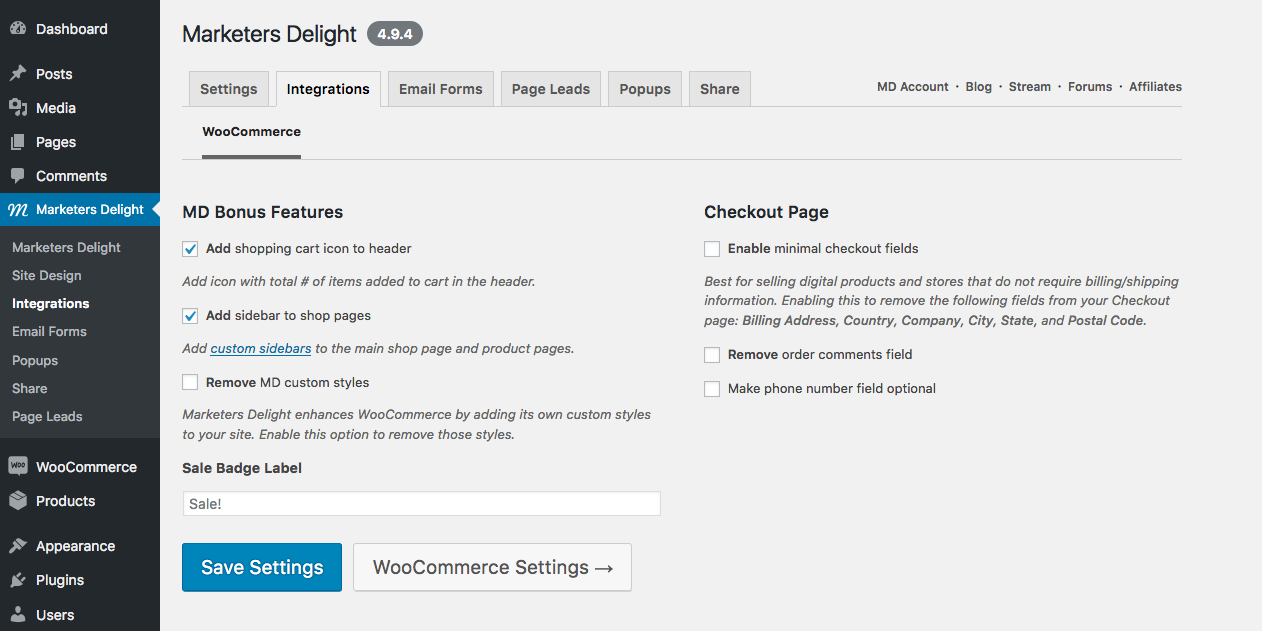The width and height of the screenshot is (1262, 631).
Task: Switch to the Popups tab
Action: tap(645, 89)
